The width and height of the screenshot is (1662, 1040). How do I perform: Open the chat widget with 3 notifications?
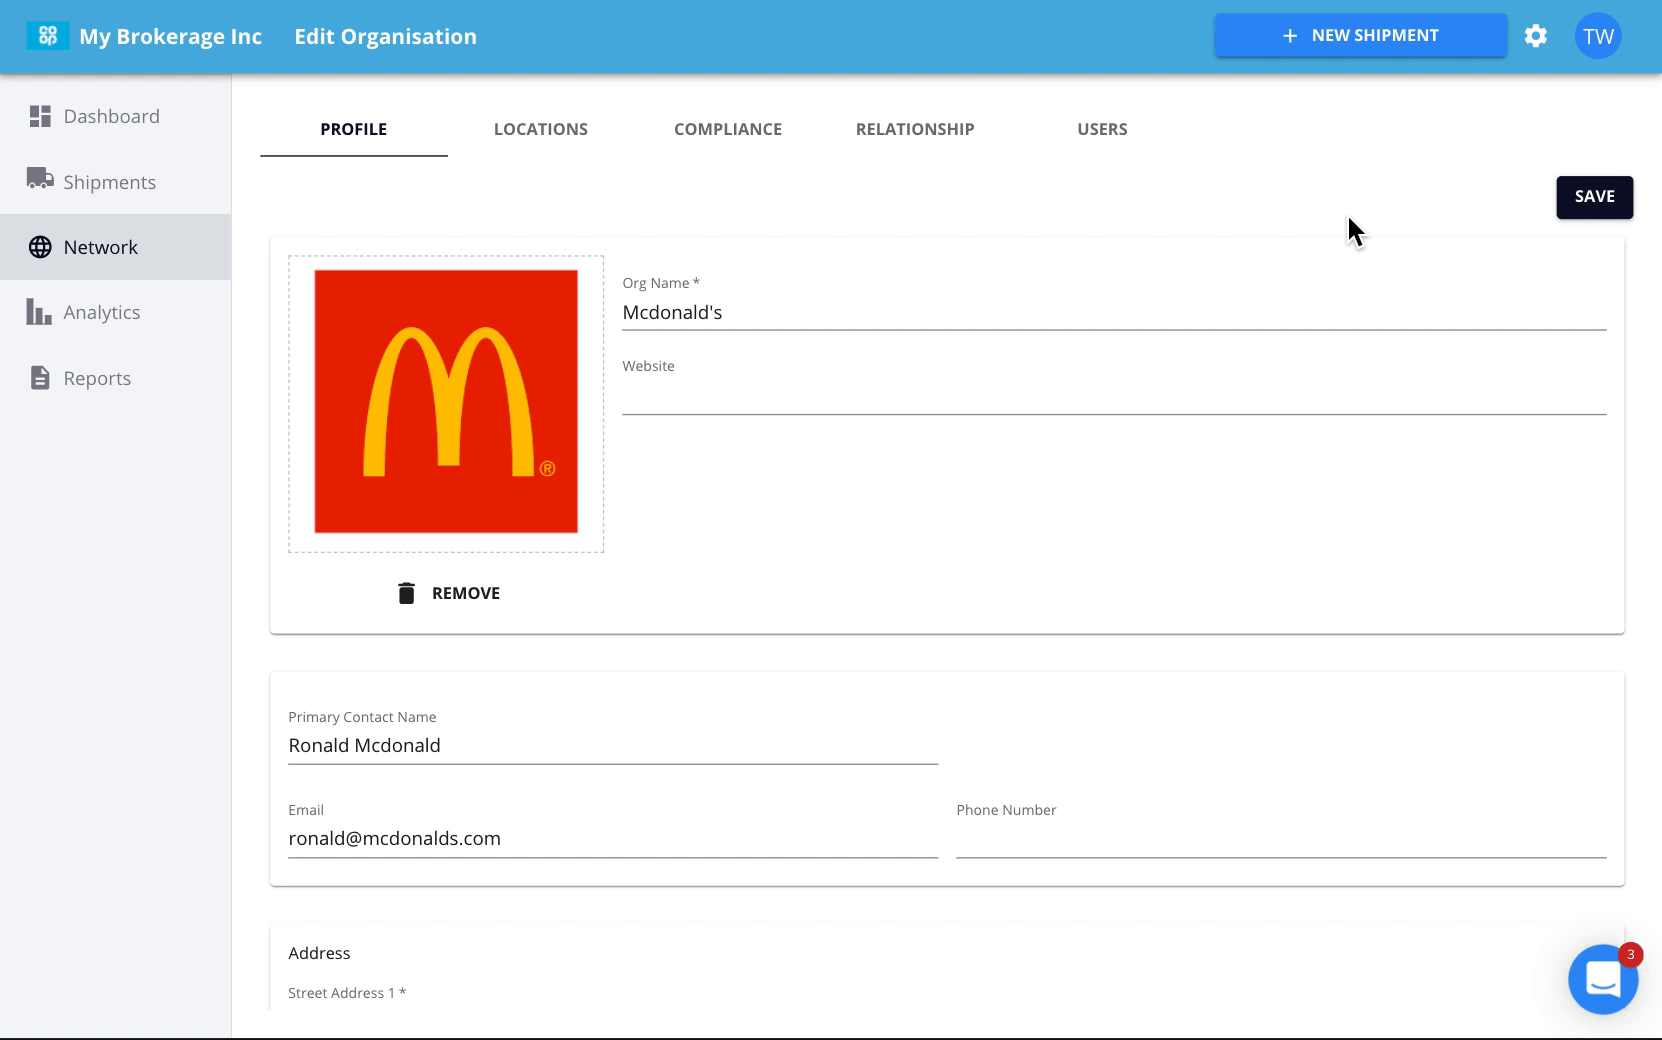(1603, 979)
